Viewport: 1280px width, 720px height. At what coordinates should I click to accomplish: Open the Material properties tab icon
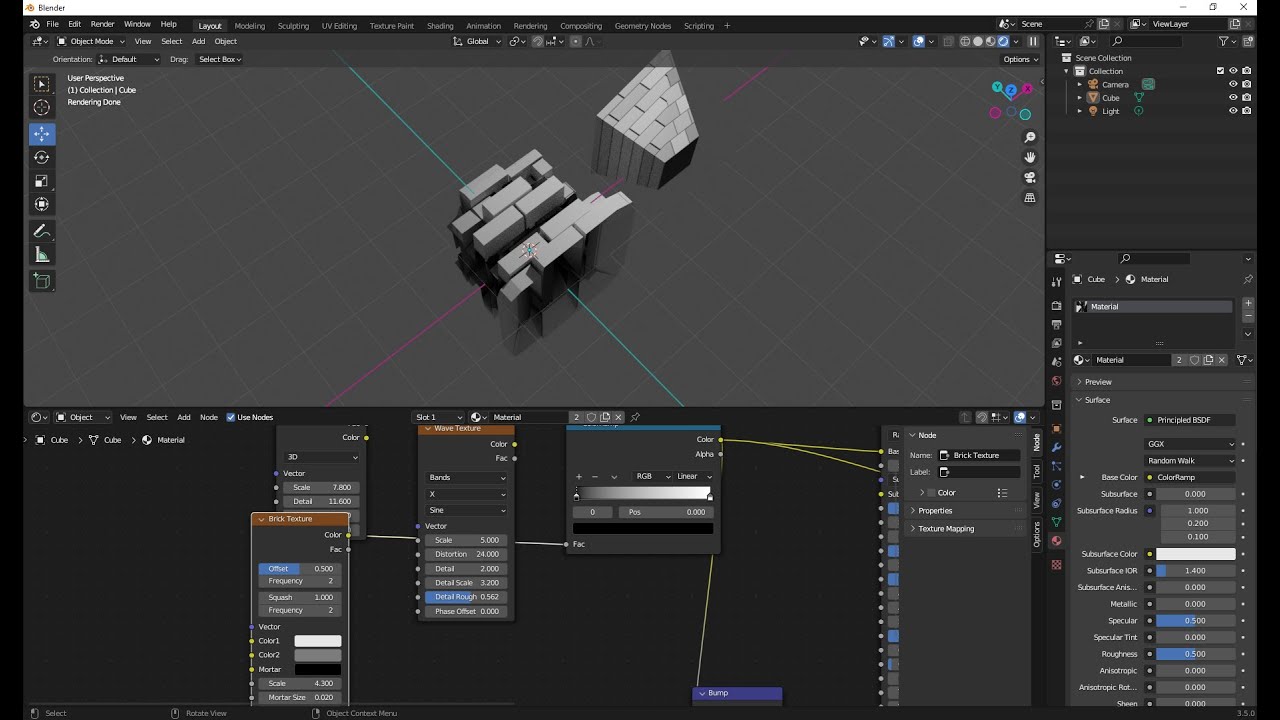coord(1056,541)
